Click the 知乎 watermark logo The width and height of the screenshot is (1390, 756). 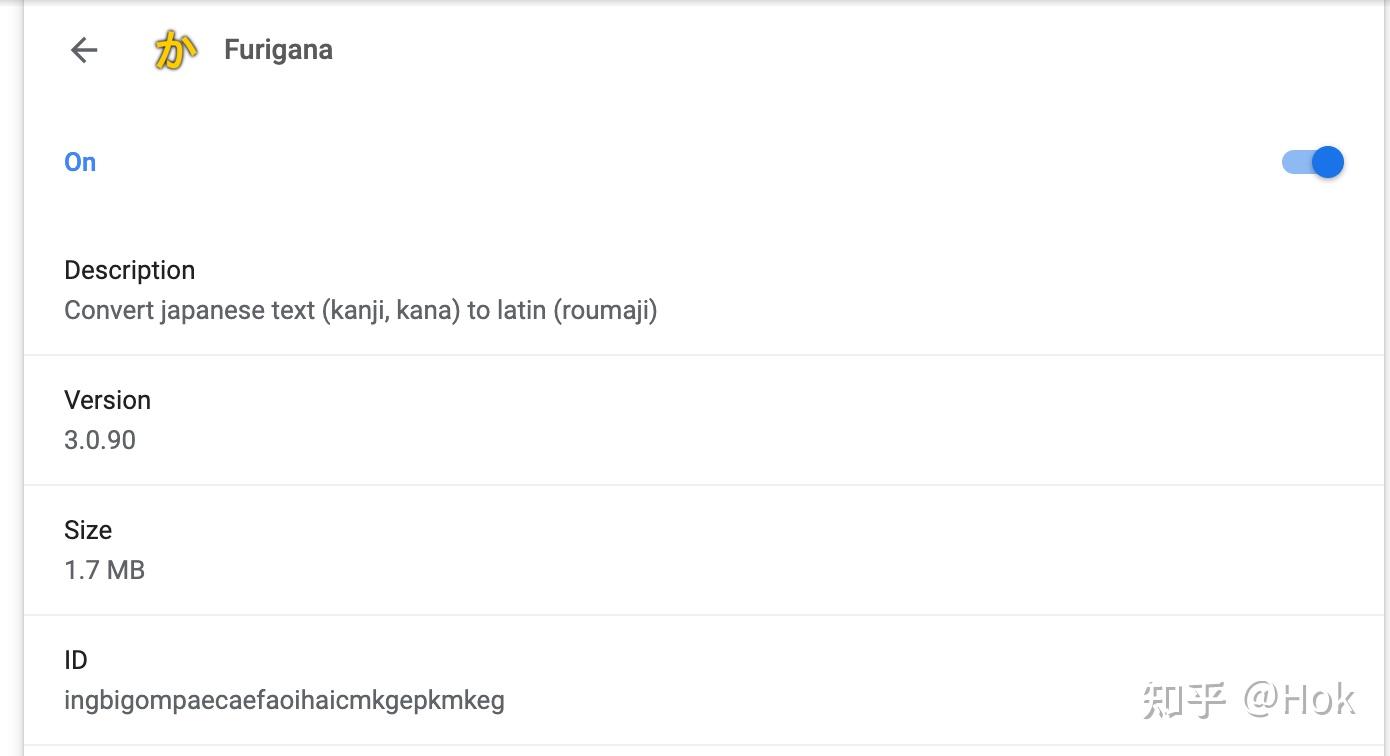pyautogui.click(x=1184, y=700)
